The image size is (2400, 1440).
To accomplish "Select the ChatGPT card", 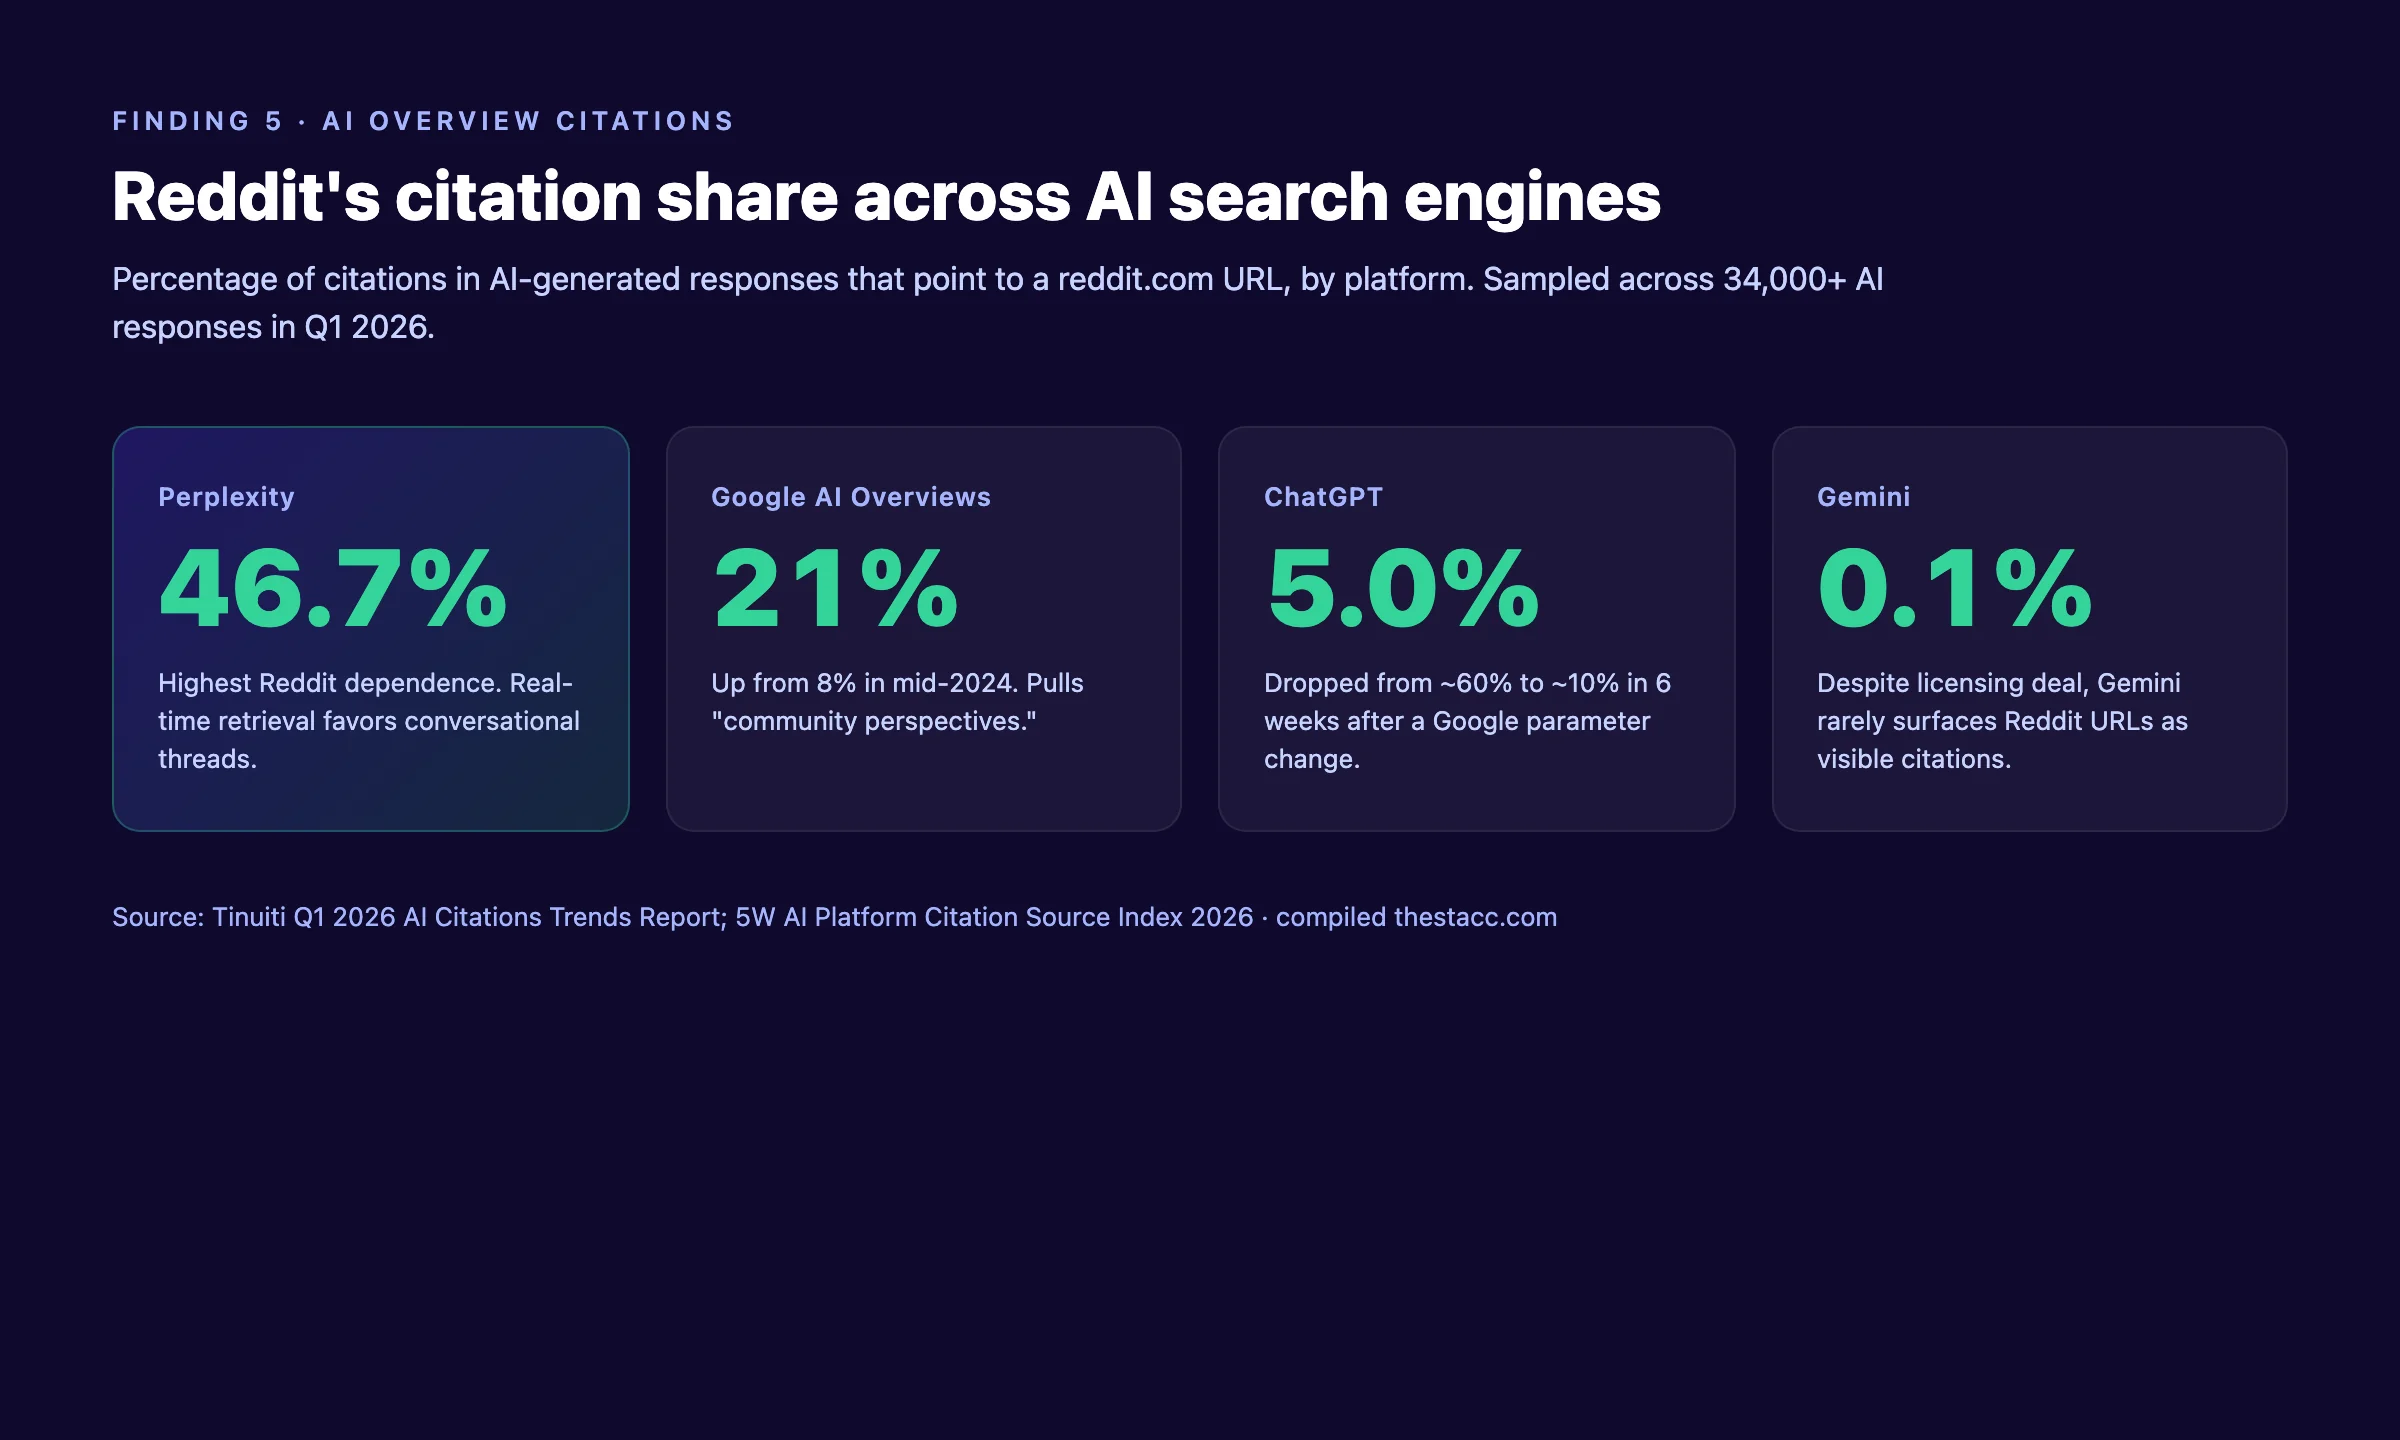I will pos(1477,629).
